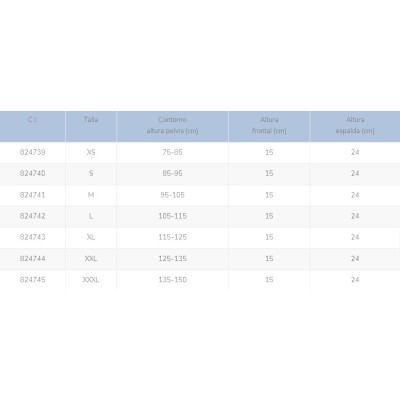Click the 75-85 contour range cell
The image size is (400, 400).
(x=172, y=152)
